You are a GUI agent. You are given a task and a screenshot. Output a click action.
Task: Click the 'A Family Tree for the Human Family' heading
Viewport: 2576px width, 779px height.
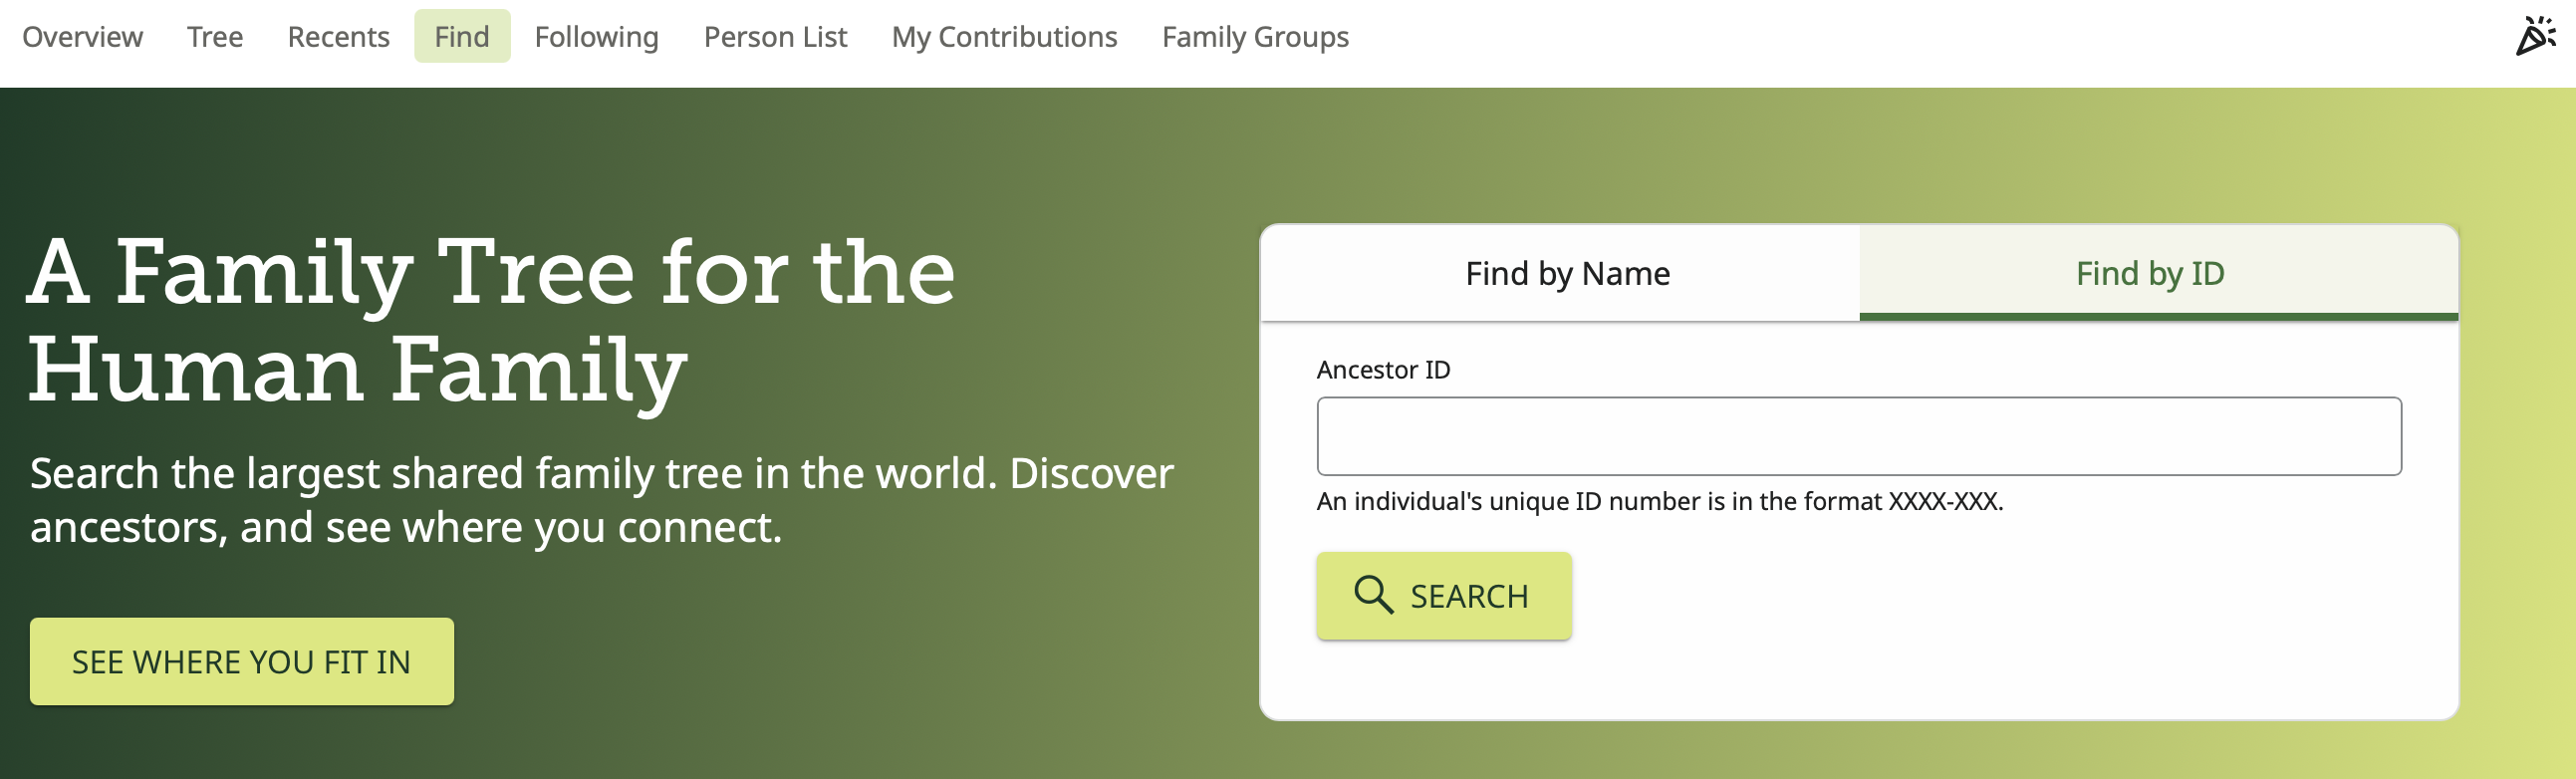pyautogui.click(x=490, y=320)
